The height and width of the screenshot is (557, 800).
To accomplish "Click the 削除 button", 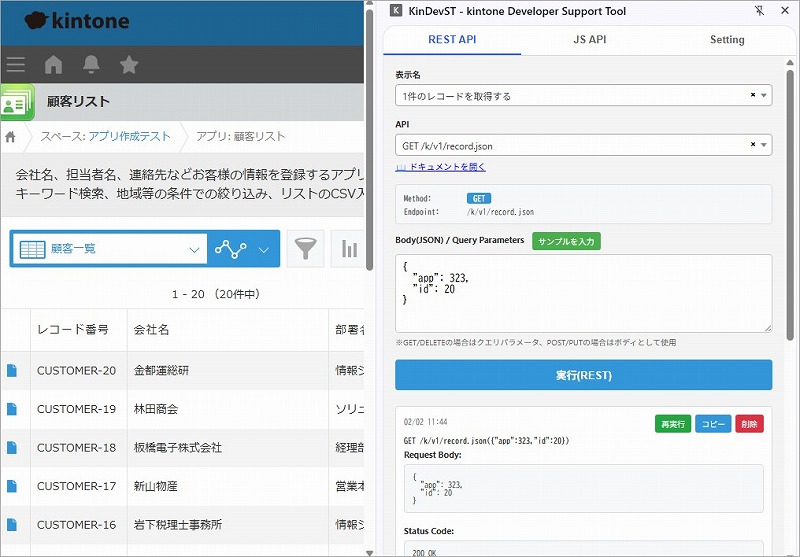I will [749, 424].
